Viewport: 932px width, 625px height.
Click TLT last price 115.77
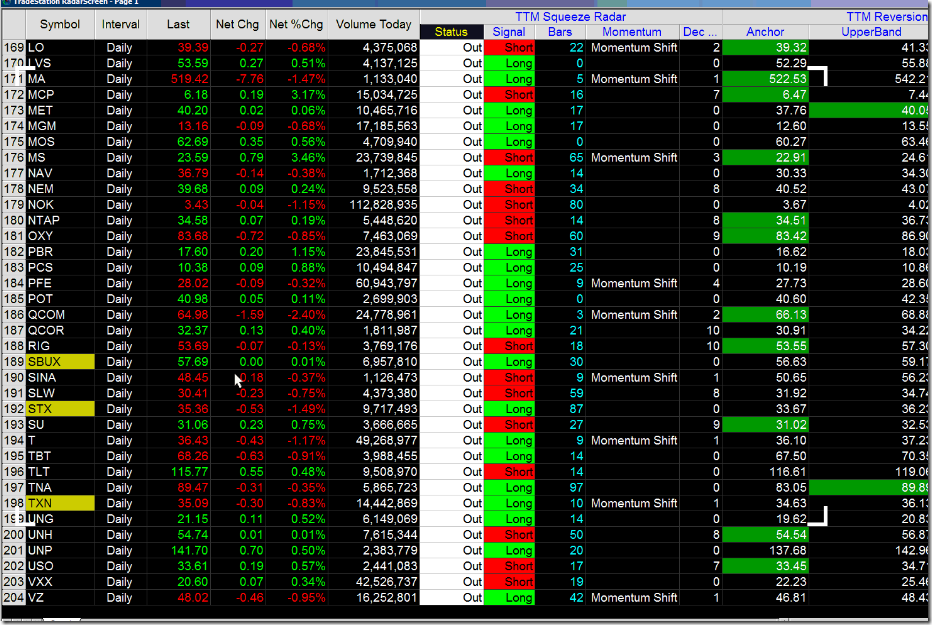(190, 472)
